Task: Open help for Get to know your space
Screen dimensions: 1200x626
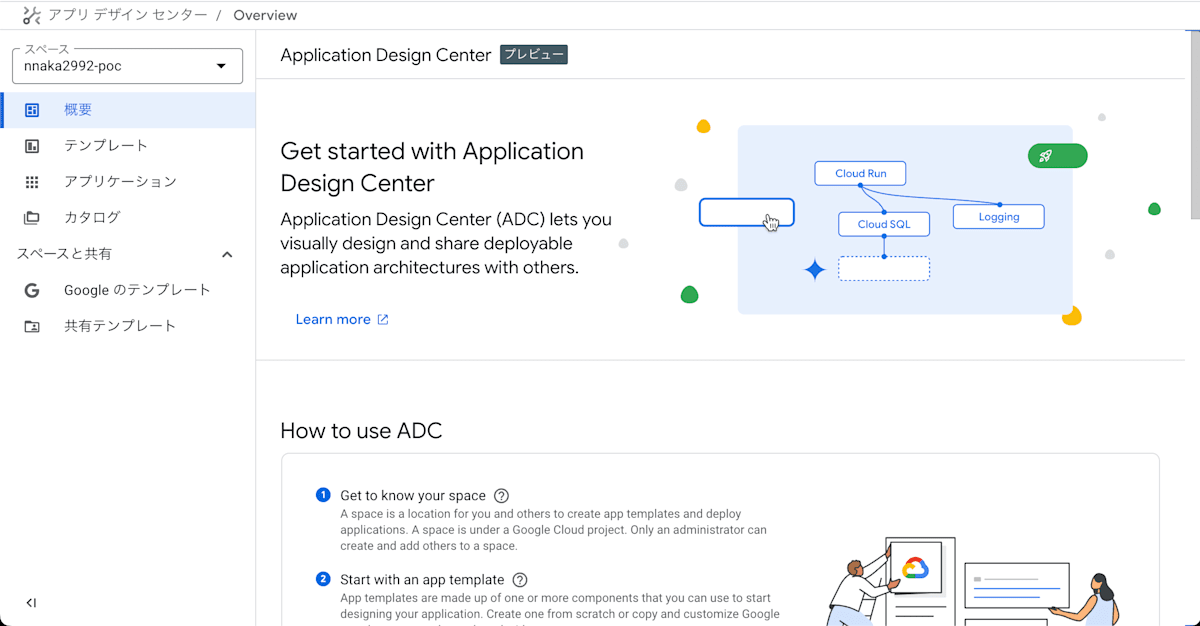Action: [x=502, y=496]
